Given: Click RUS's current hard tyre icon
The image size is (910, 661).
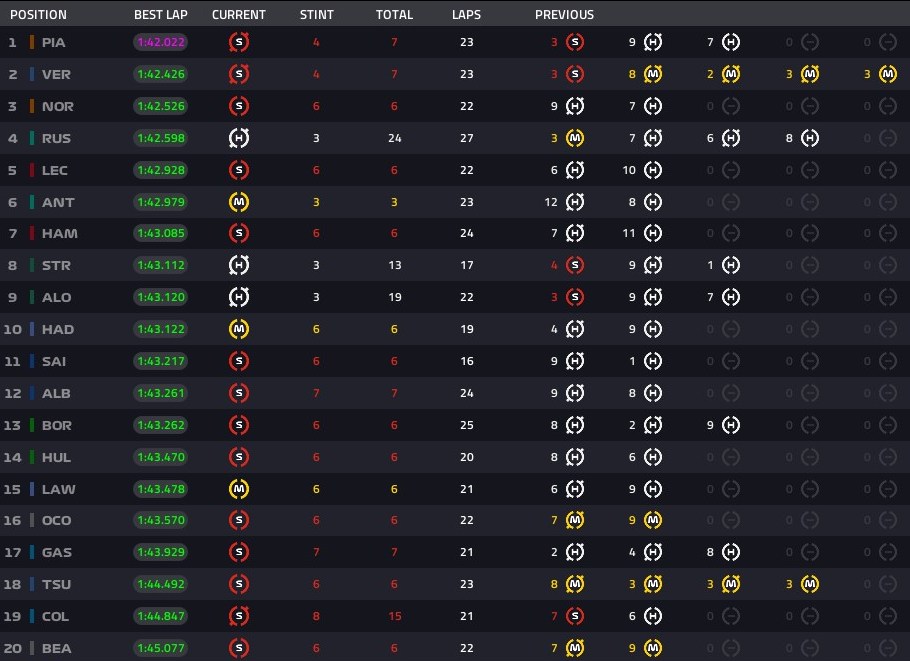Looking at the screenshot, I should (x=239, y=138).
